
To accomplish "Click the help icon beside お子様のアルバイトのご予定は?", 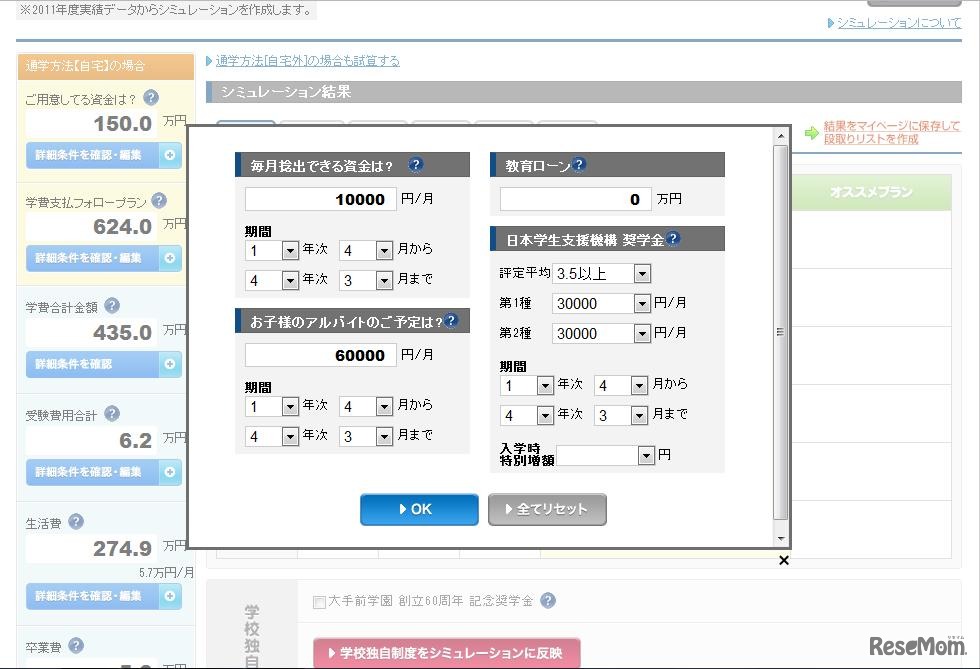I will pyautogui.click(x=451, y=318).
